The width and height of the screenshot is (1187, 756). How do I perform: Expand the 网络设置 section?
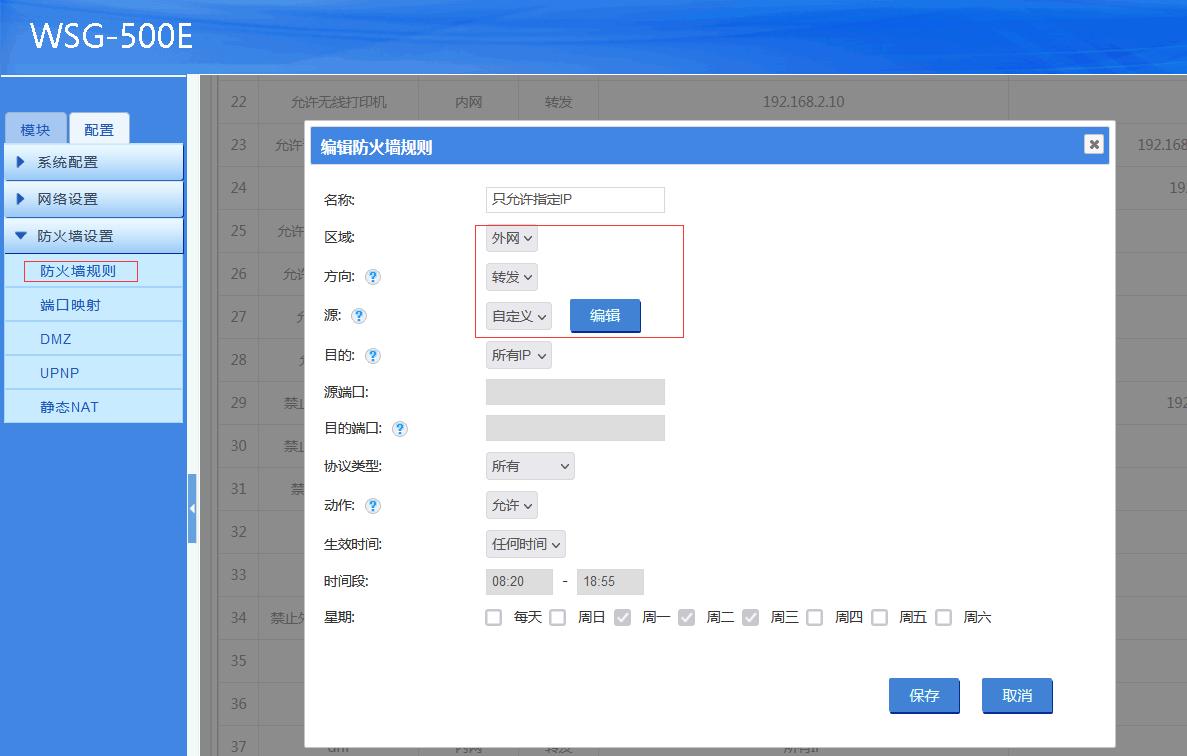(x=22, y=199)
